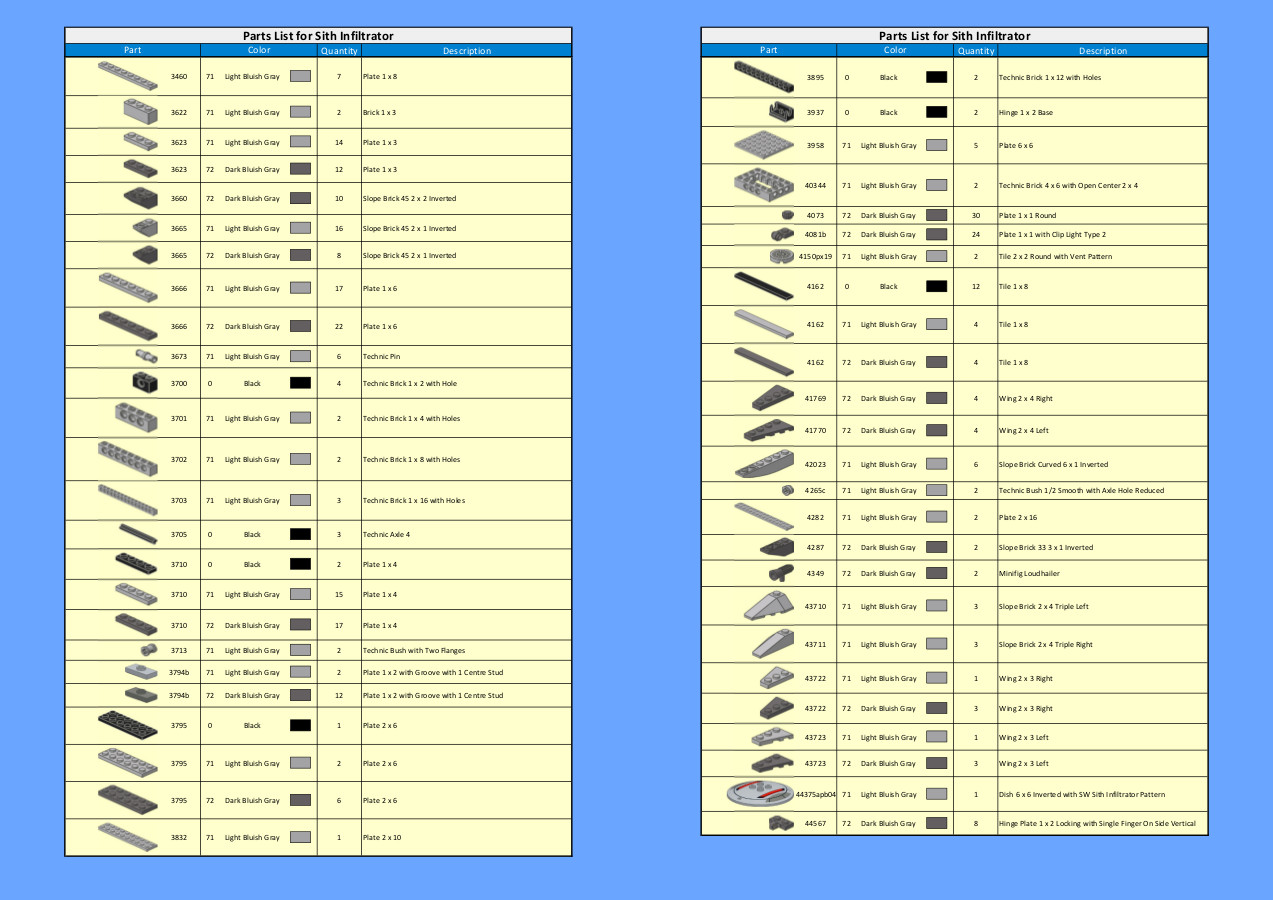
Task: Click the Light Bluish Gray swatch in row 44375apb04
Action: coord(937,794)
